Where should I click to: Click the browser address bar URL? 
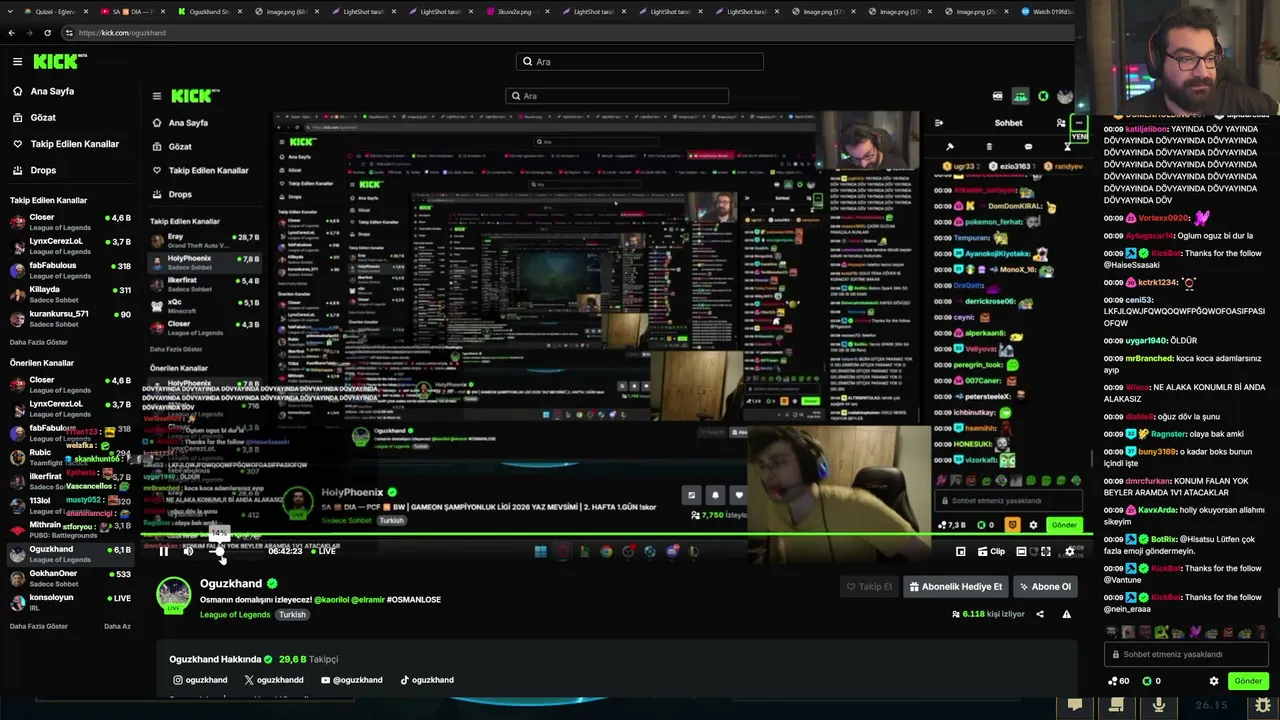point(122,33)
